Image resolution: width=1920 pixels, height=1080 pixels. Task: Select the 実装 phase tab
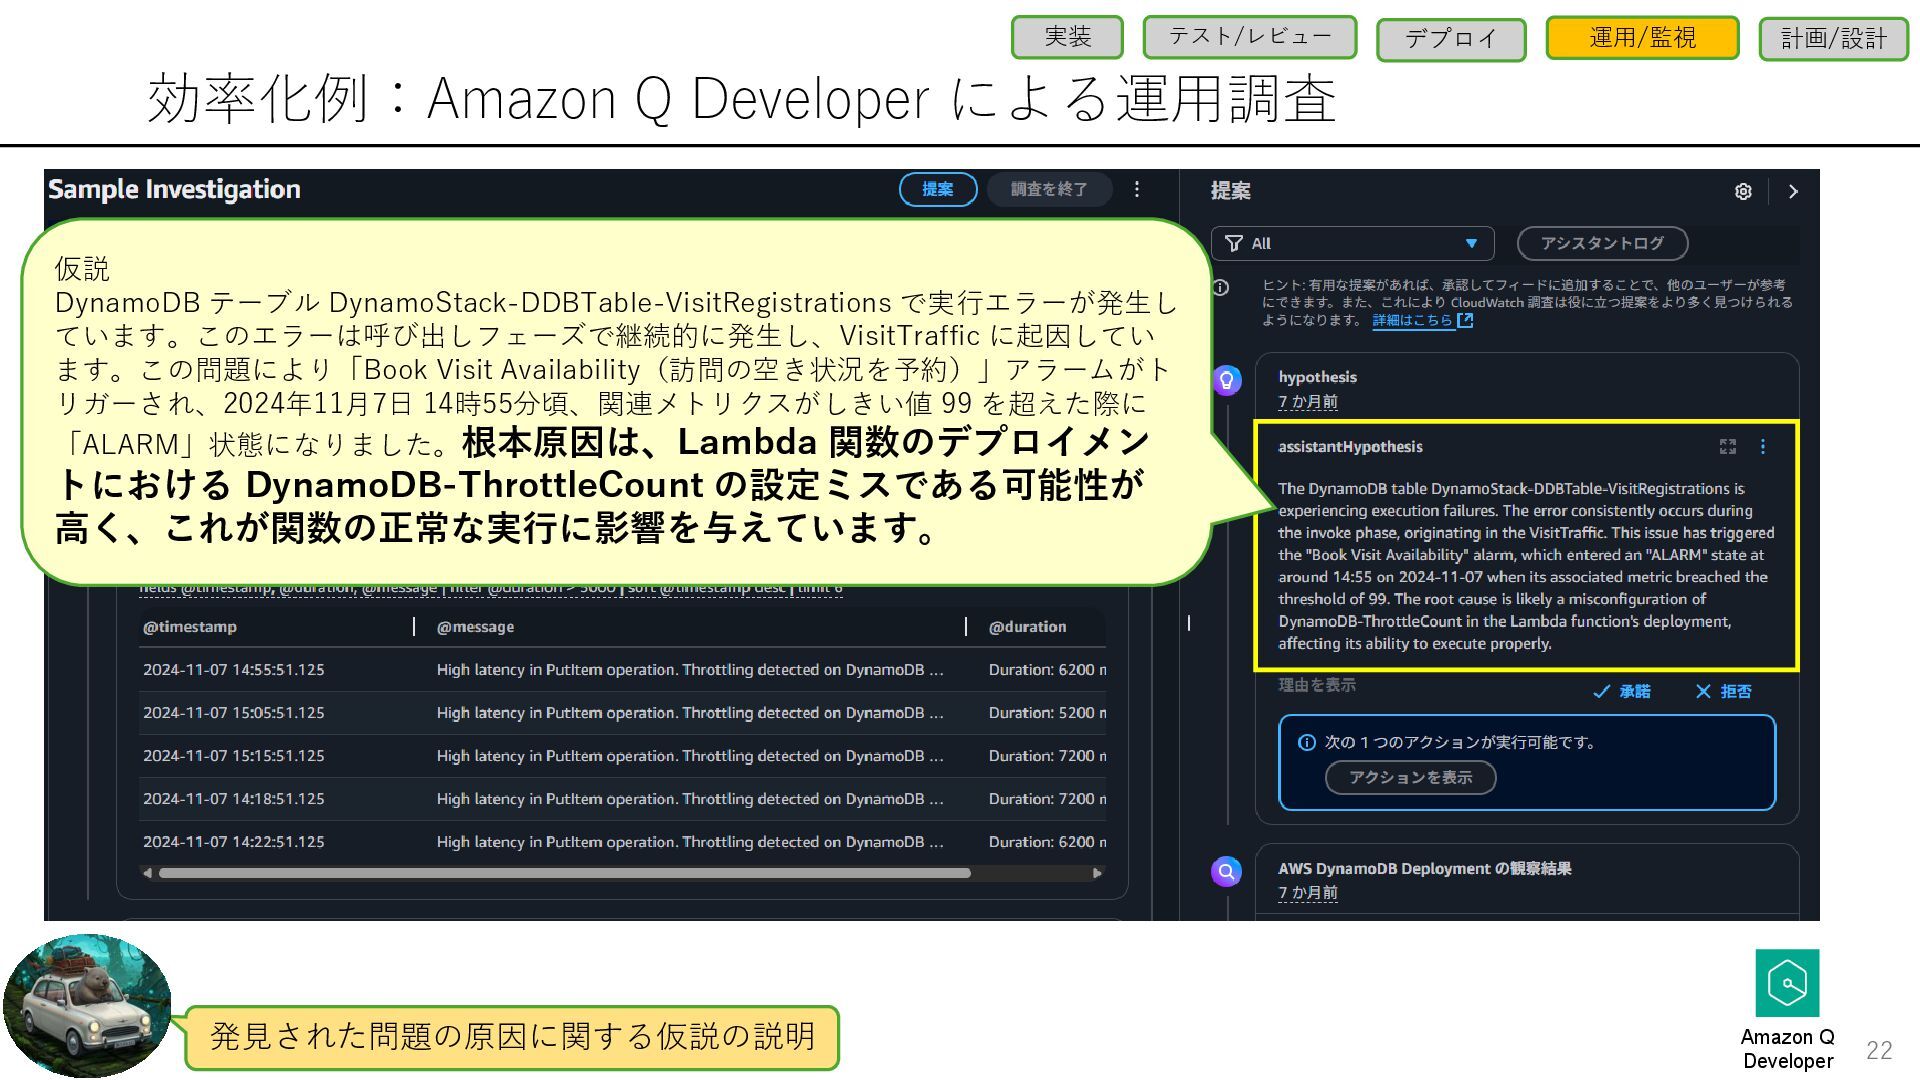(x=1067, y=37)
